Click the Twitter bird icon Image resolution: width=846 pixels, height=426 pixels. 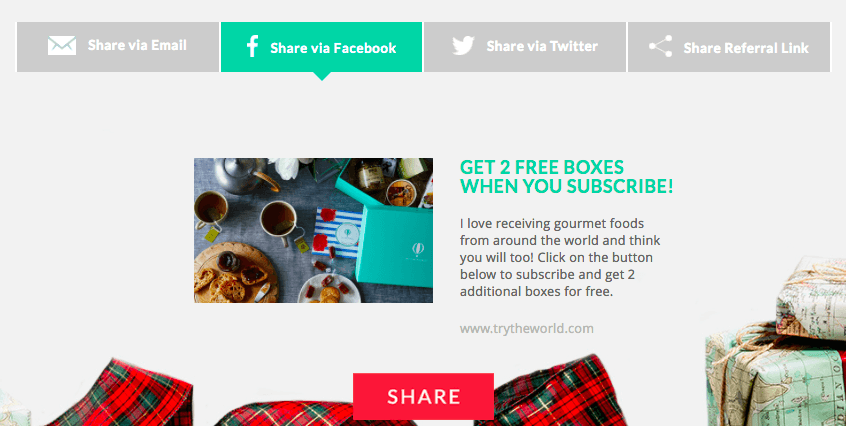[463, 46]
